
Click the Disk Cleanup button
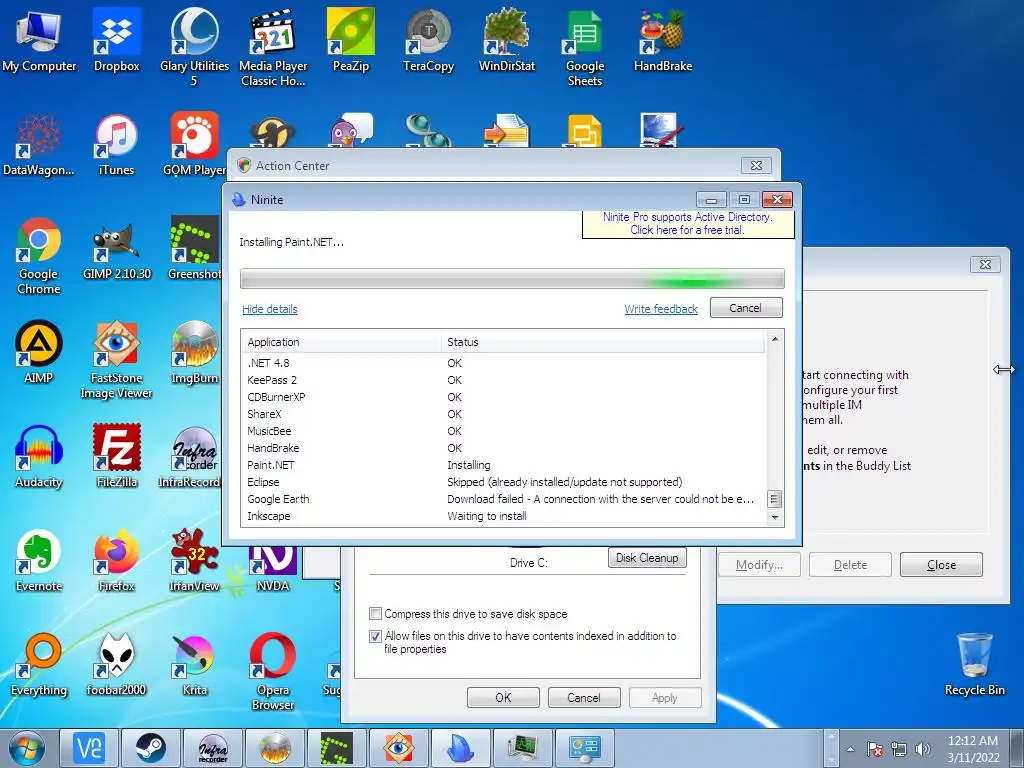pyautogui.click(x=647, y=558)
